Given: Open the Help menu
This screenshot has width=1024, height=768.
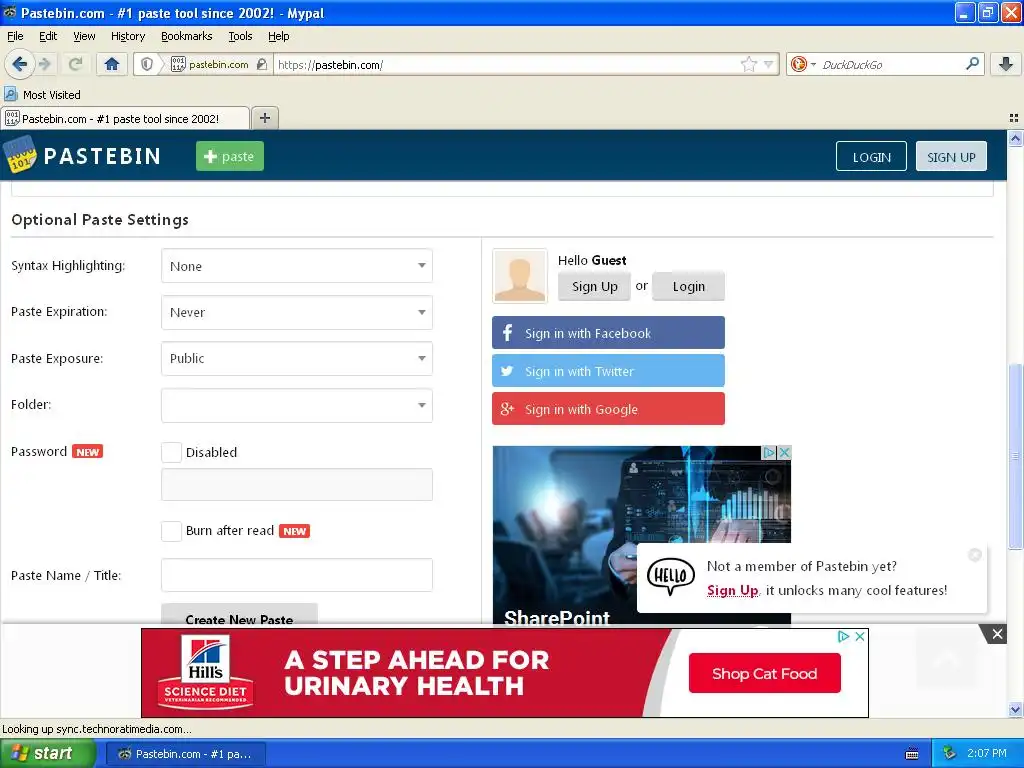Looking at the screenshot, I should 278,36.
